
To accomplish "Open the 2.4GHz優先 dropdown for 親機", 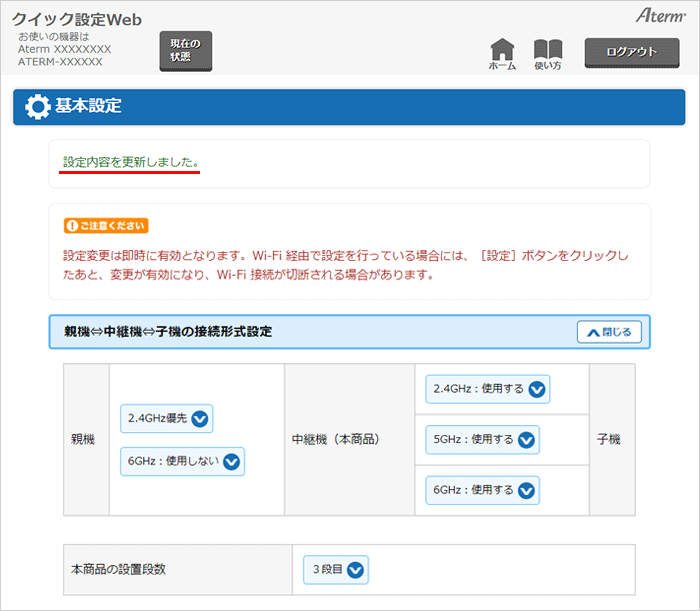I will 166,418.
